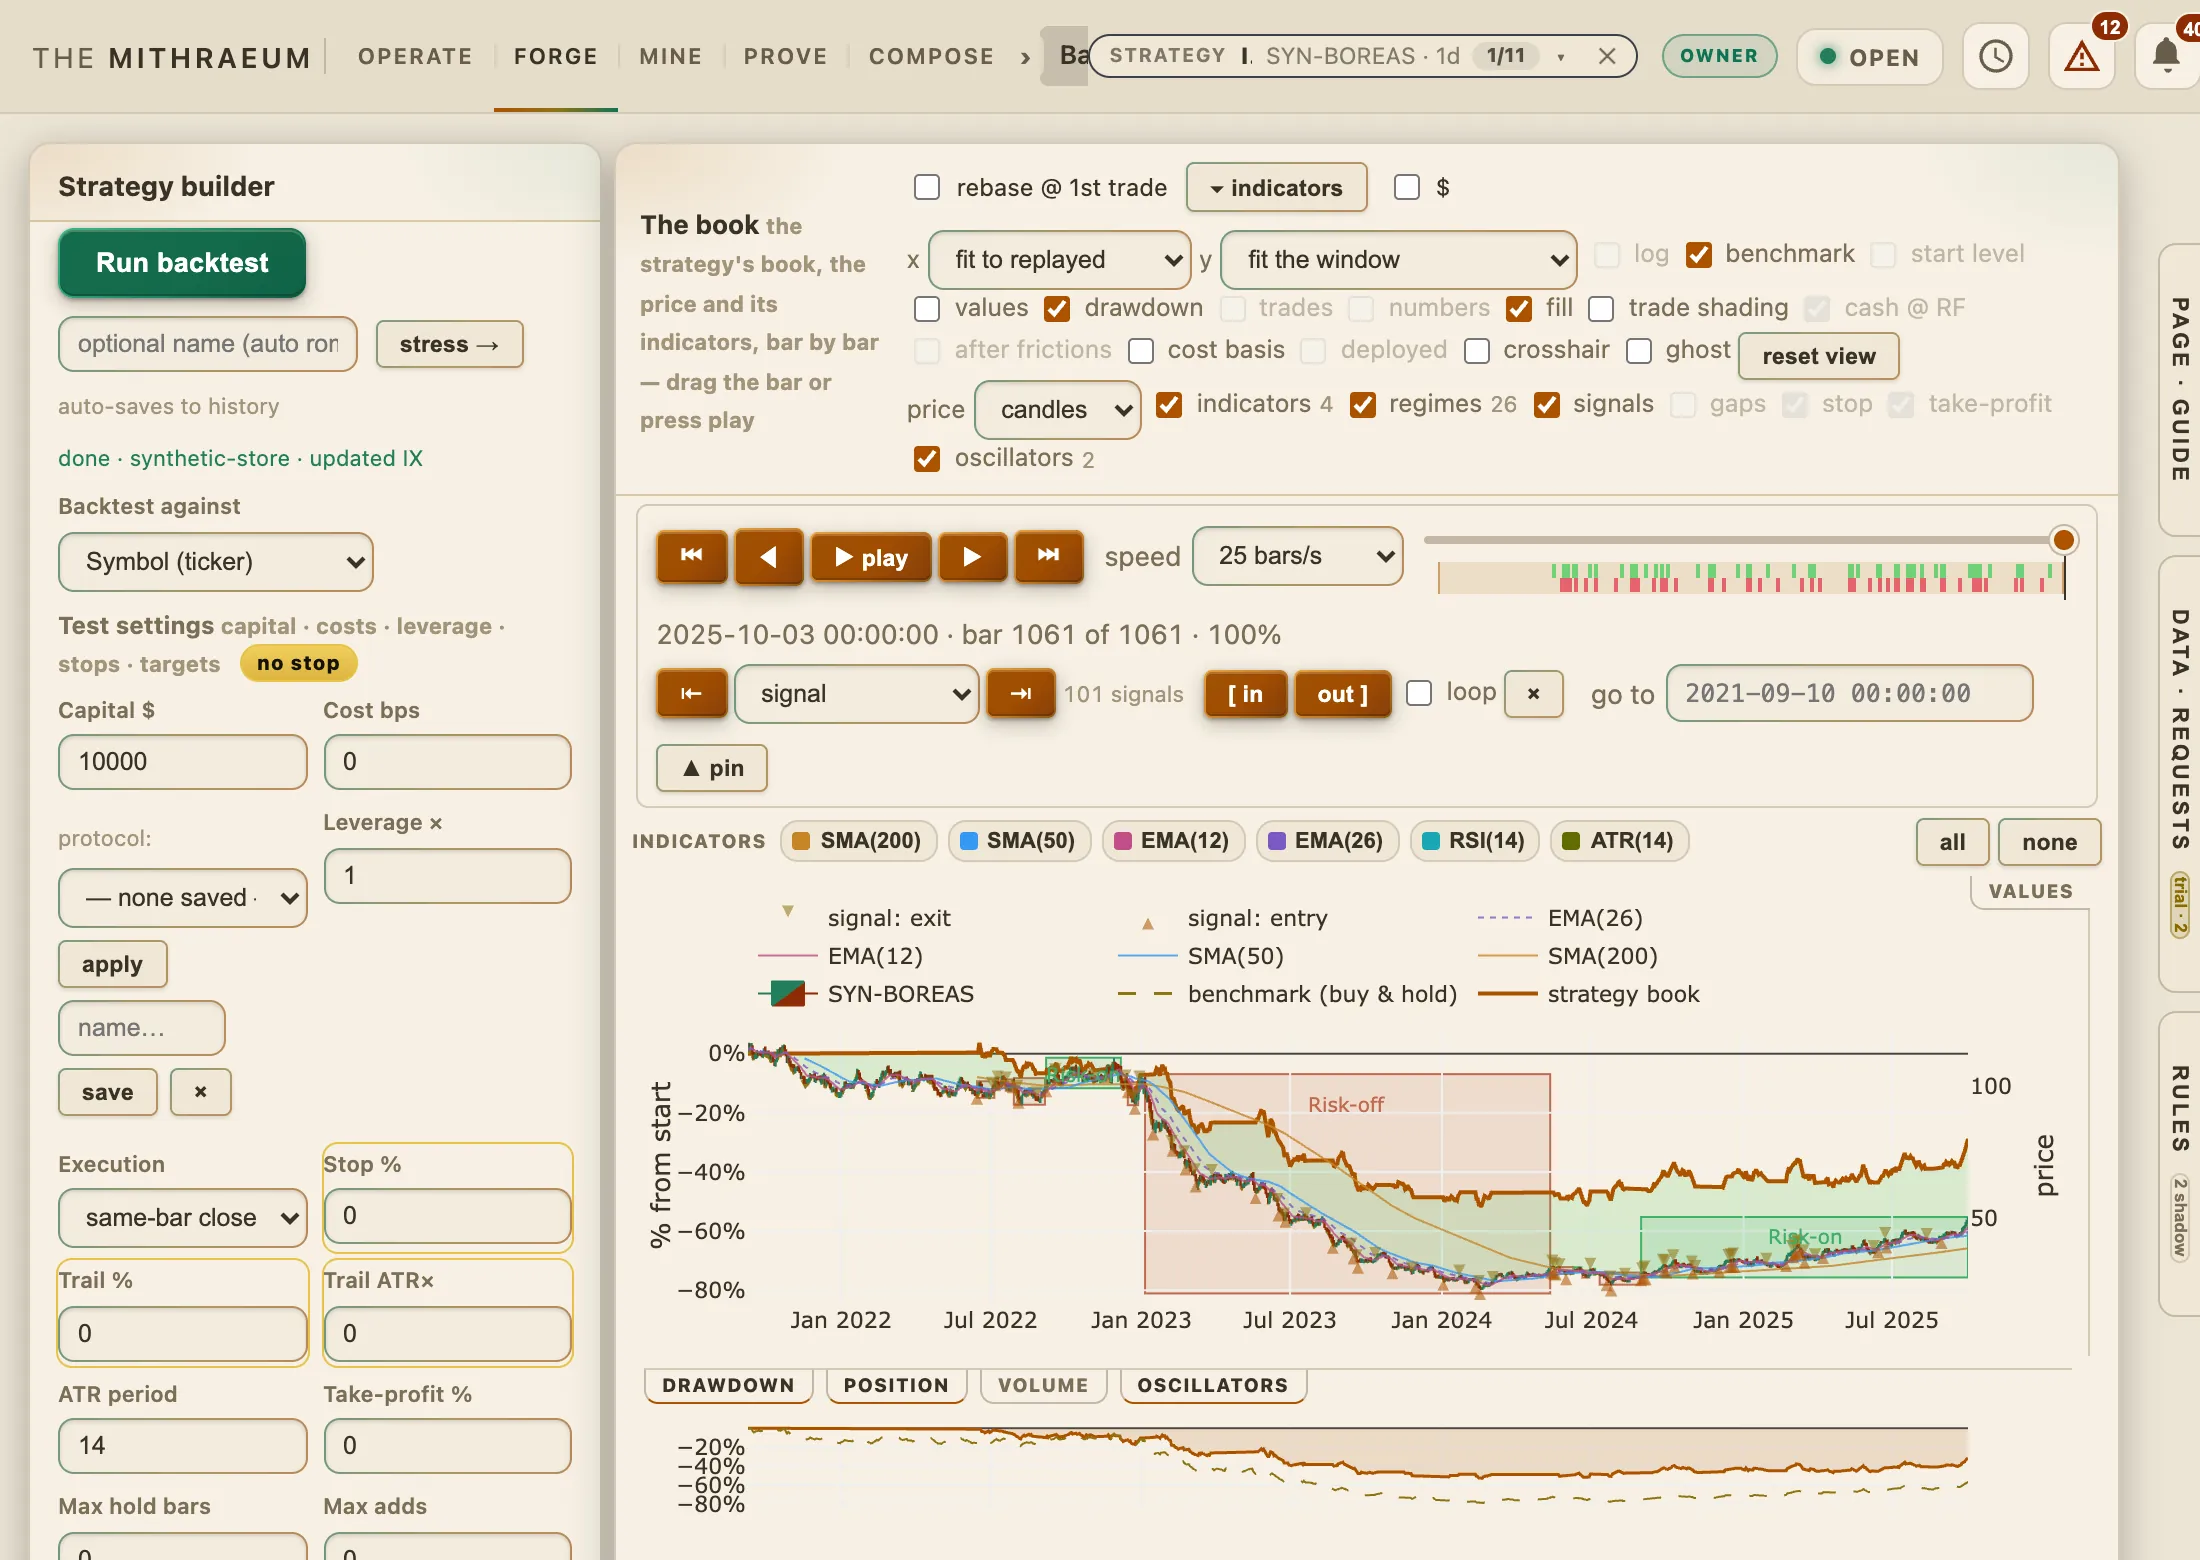The width and height of the screenshot is (2200, 1560).
Task: Pin the replay bar panel
Action: coord(712,768)
